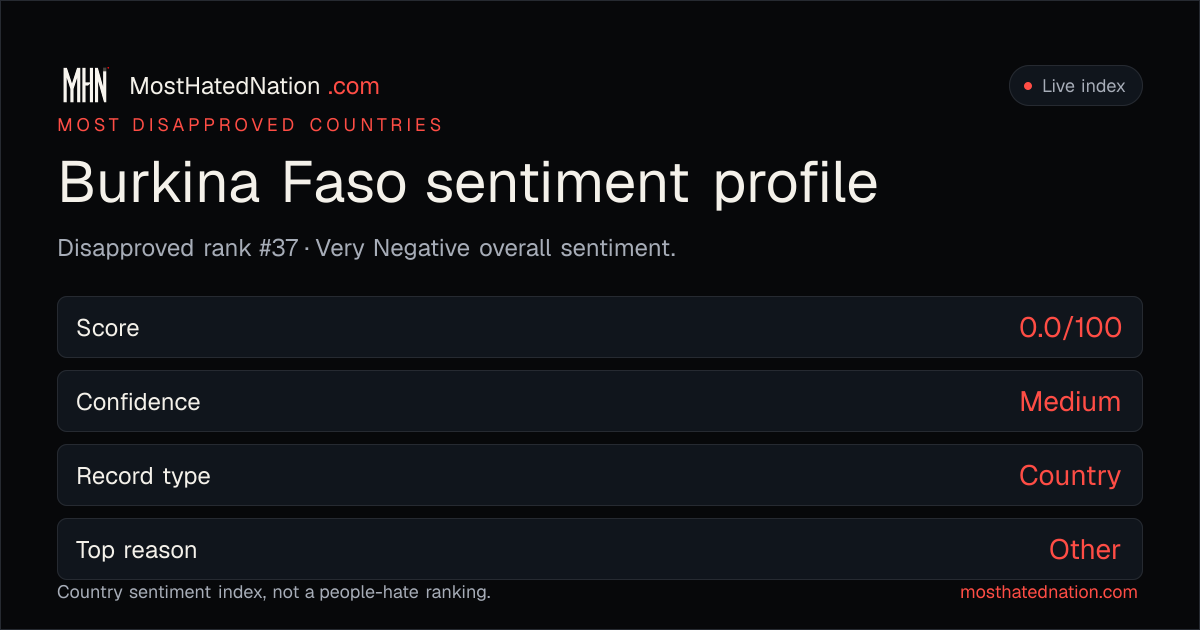The width and height of the screenshot is (1200, 630).
Task: Click the Burkina Faso sentiment profile heading
Action: pos(468,183)
